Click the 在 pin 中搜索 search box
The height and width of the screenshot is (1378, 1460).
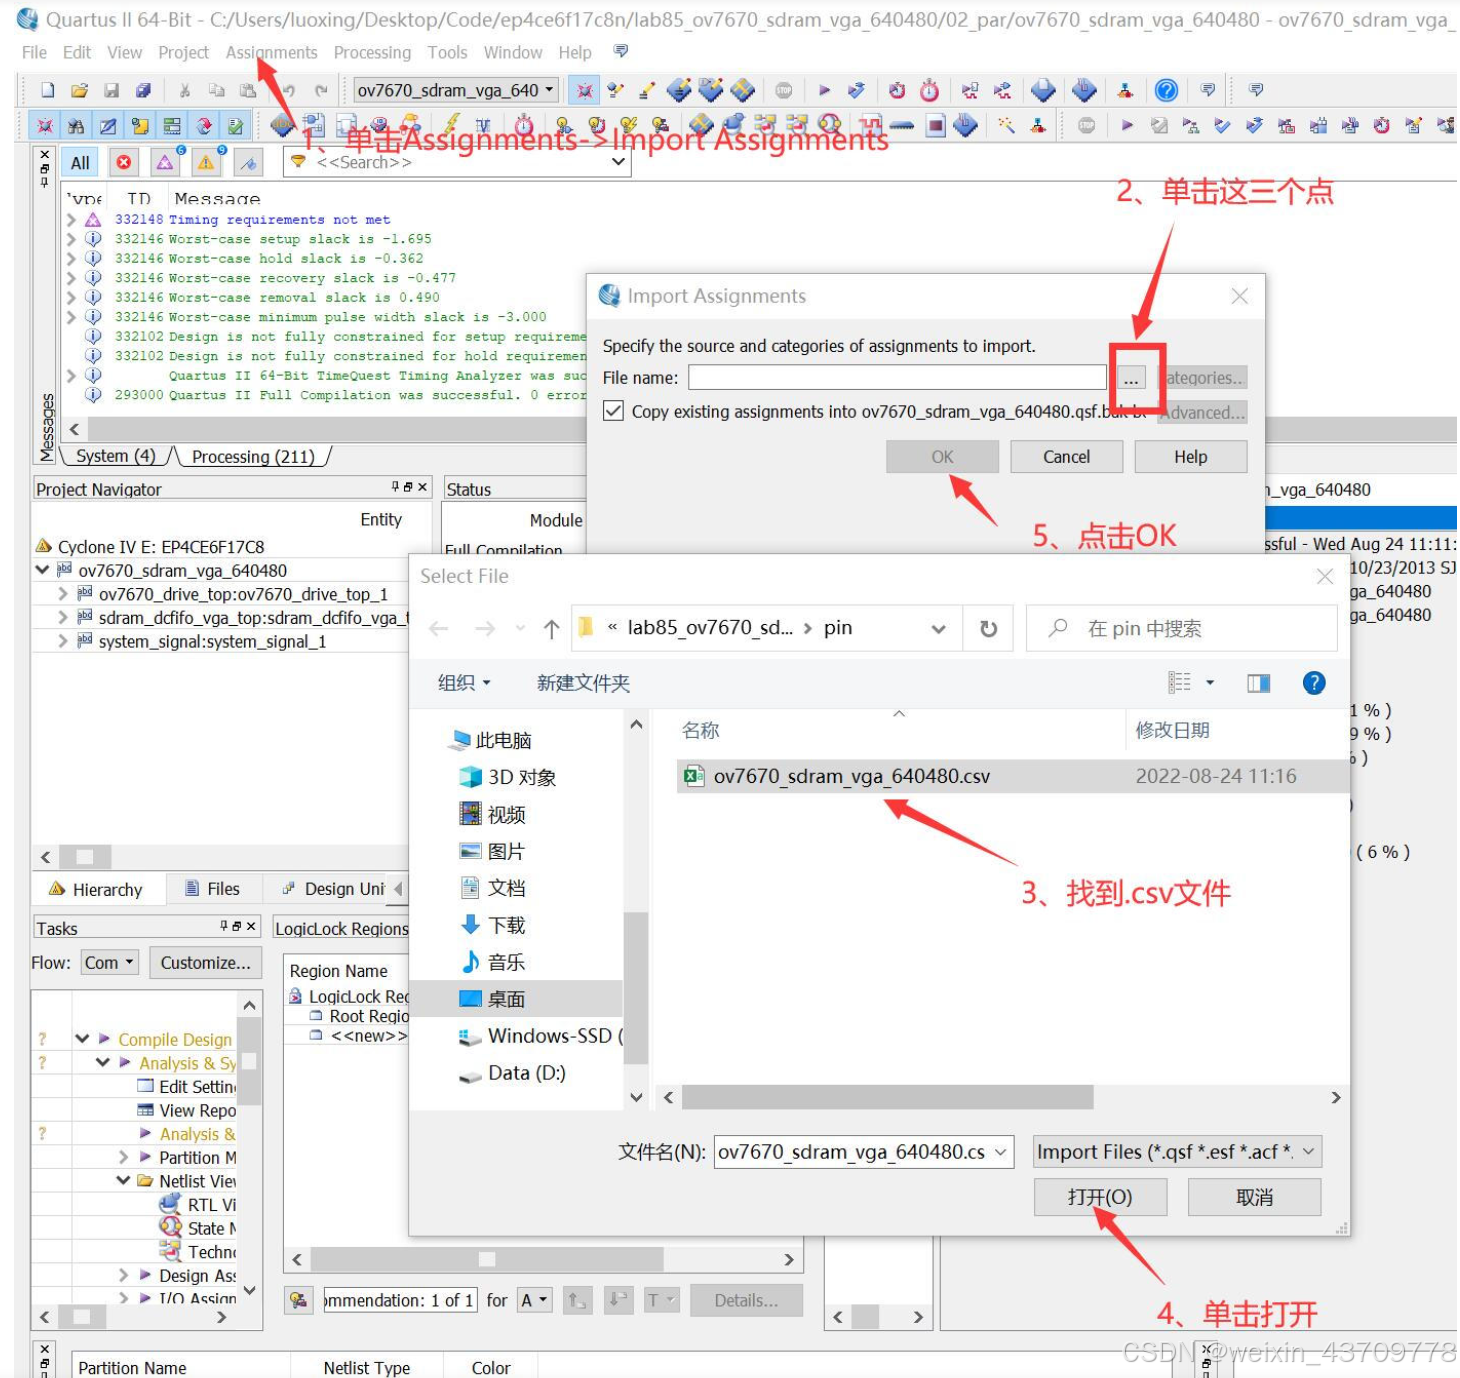click(1182, 628)
